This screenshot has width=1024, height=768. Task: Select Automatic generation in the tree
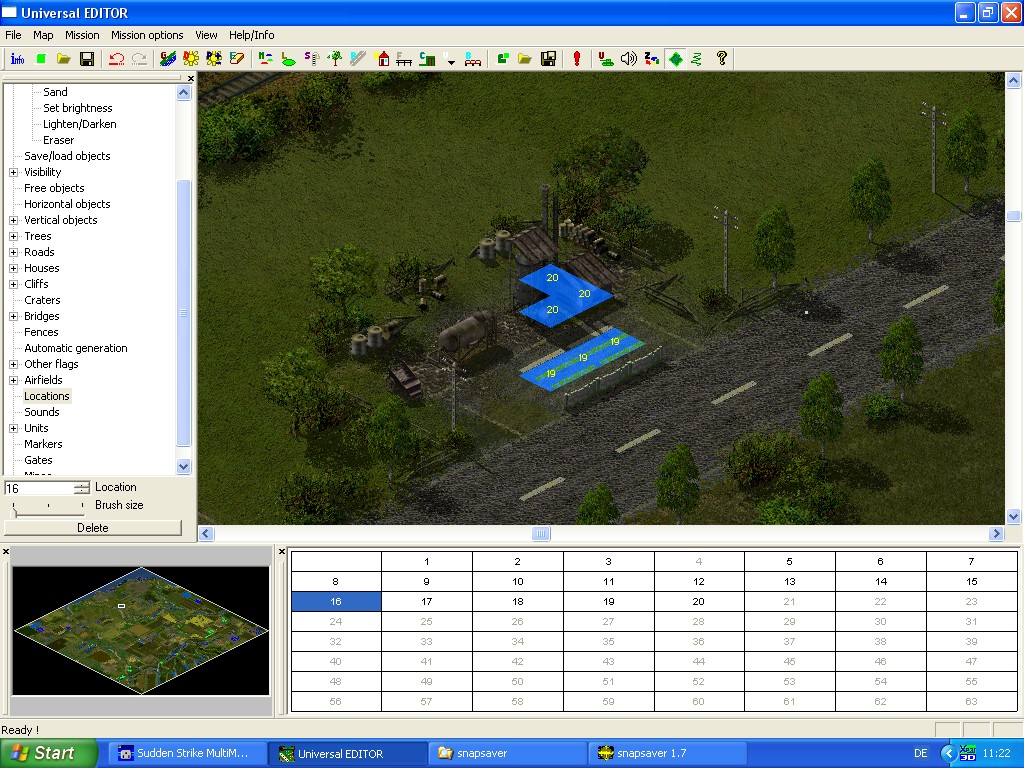76,348
